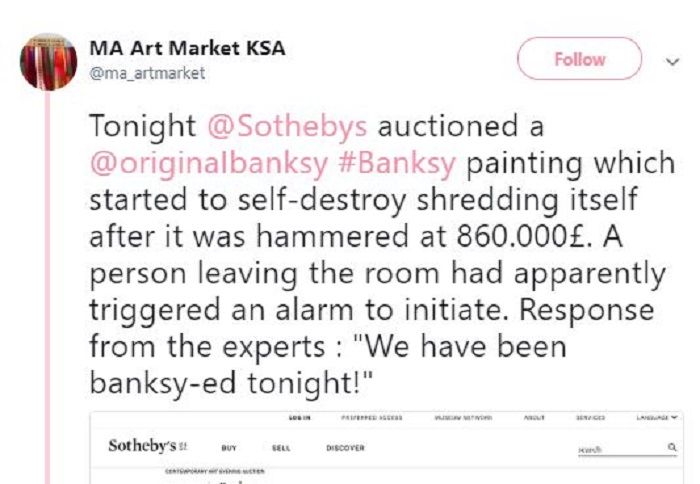Focus the Sotheby's search field
Image resolution: width=700 pixels, height=484 pixels.
(622, 449)
